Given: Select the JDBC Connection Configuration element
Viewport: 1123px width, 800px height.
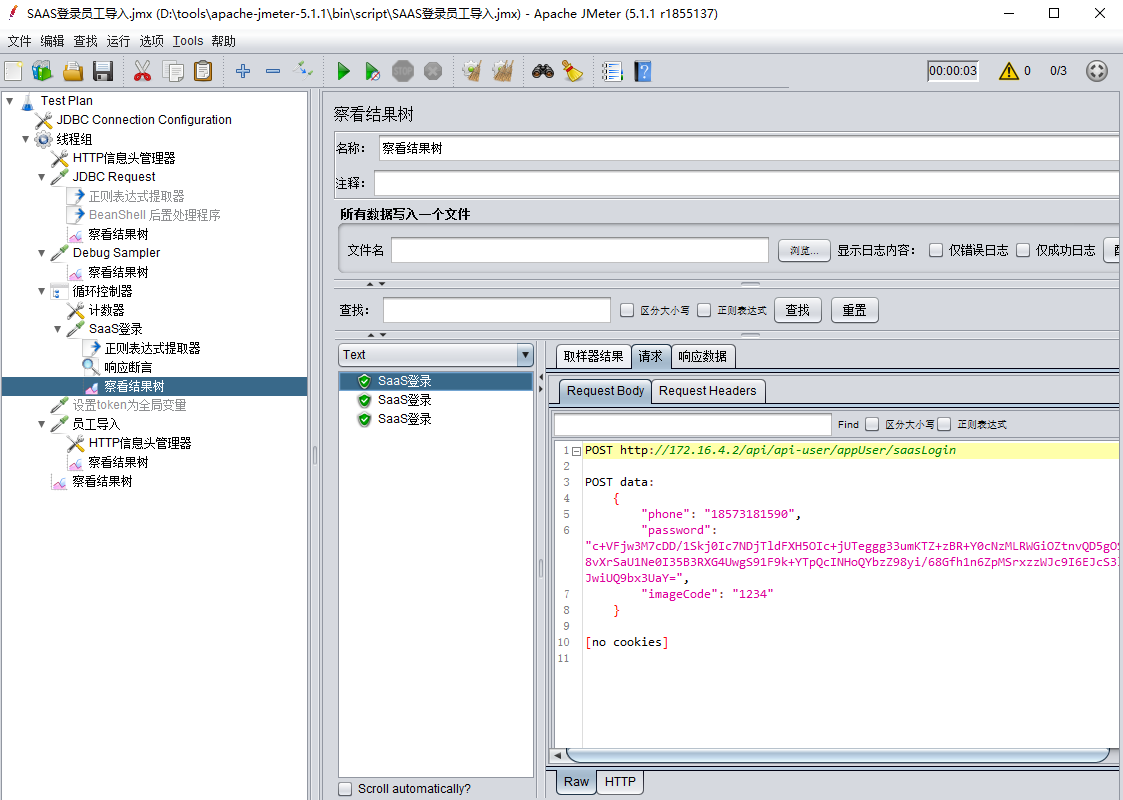Looking at the screenshot, I should (x=144, y=120).
